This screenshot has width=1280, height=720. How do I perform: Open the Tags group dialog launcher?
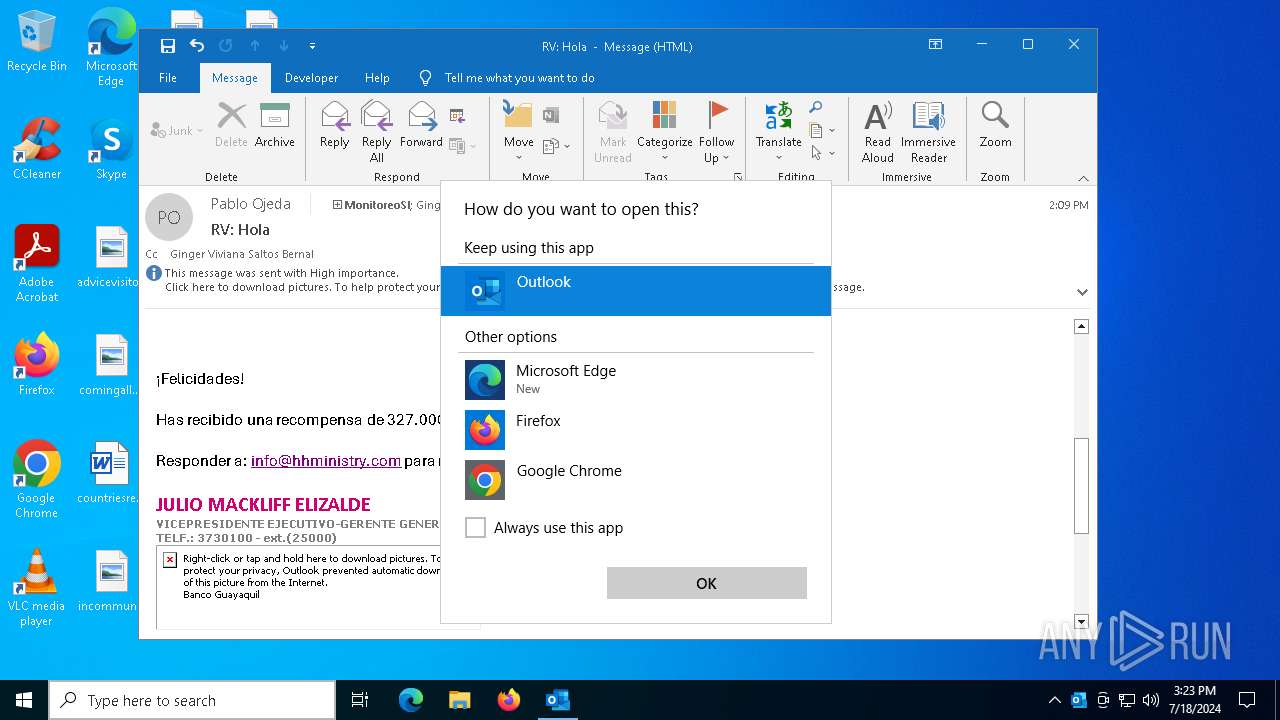click(738, 177)
